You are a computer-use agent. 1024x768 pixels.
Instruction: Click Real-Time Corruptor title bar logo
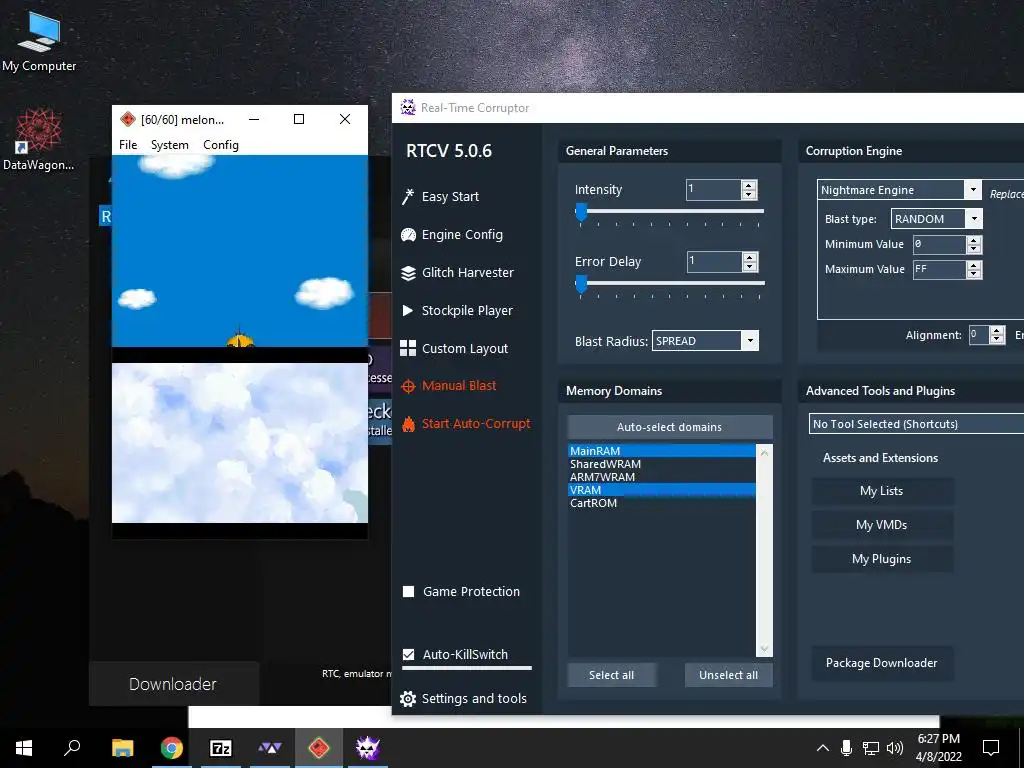(x=408, y=108)
